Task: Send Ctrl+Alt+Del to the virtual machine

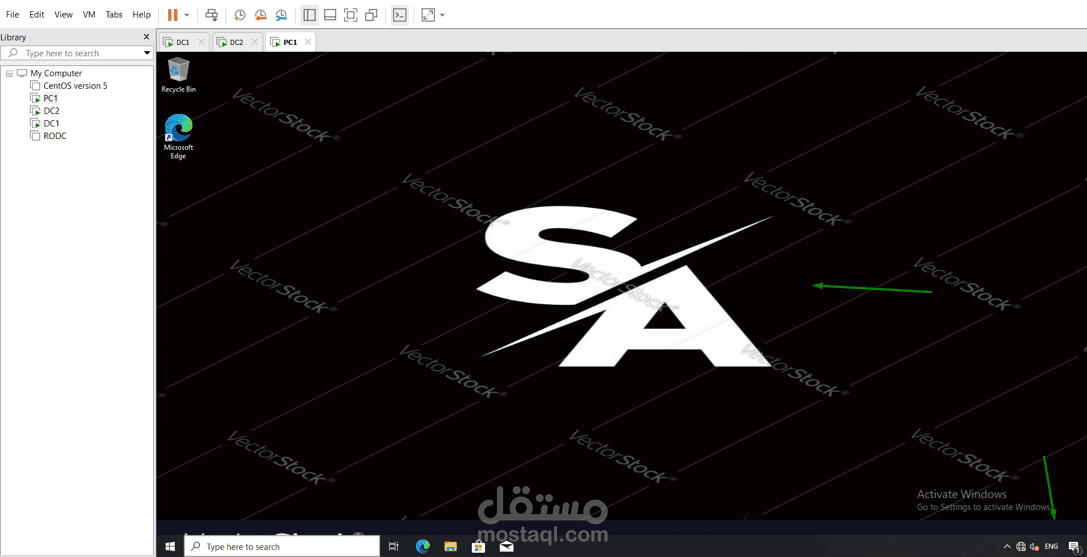Action: (213, 15)
